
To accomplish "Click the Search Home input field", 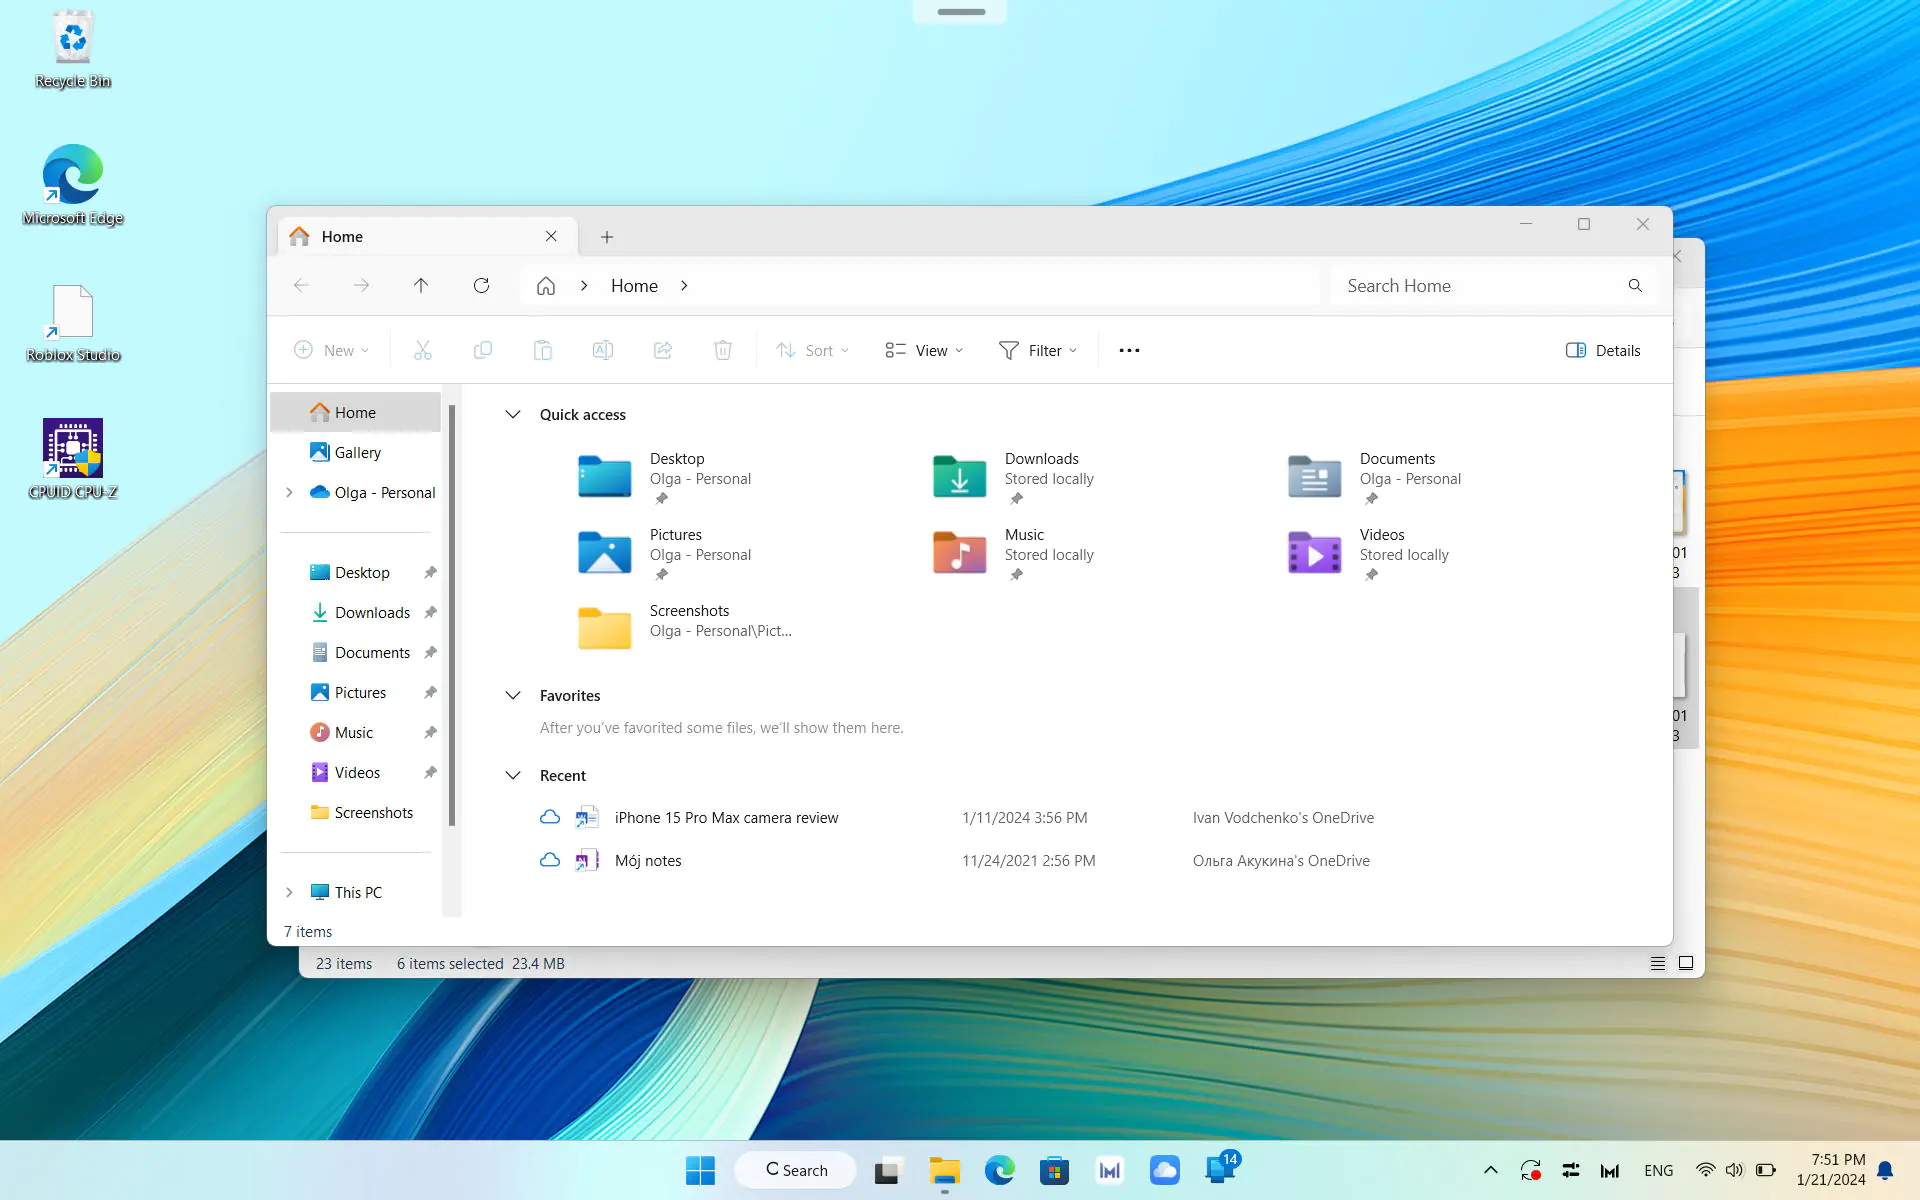I will point(1492,286).
